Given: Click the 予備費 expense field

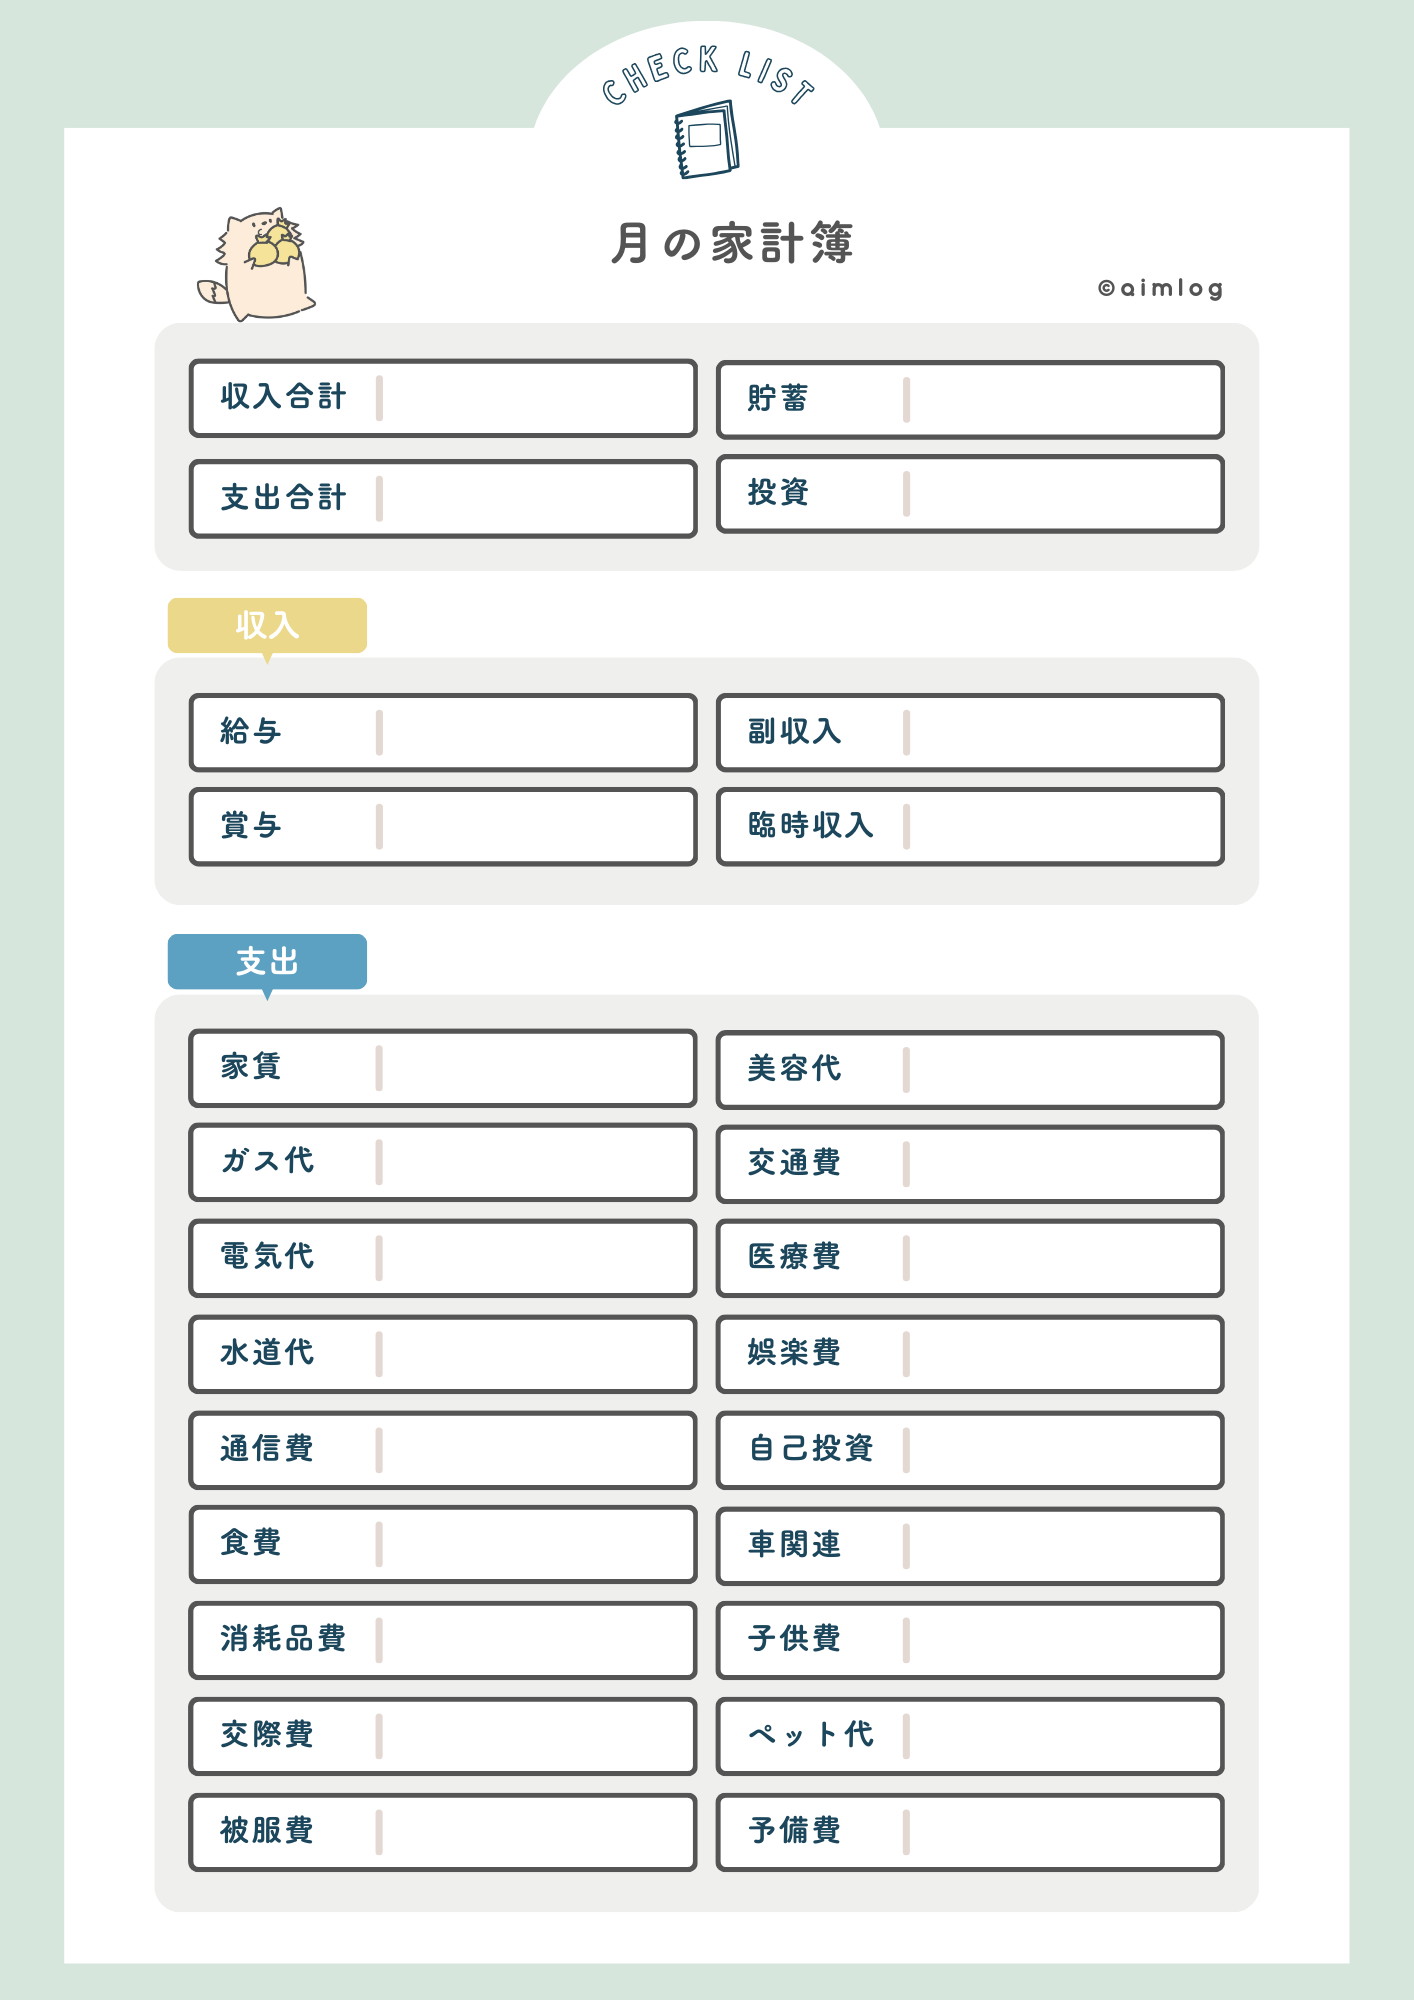Looking at the screenshot, I should click(x=1062, y=1832).
